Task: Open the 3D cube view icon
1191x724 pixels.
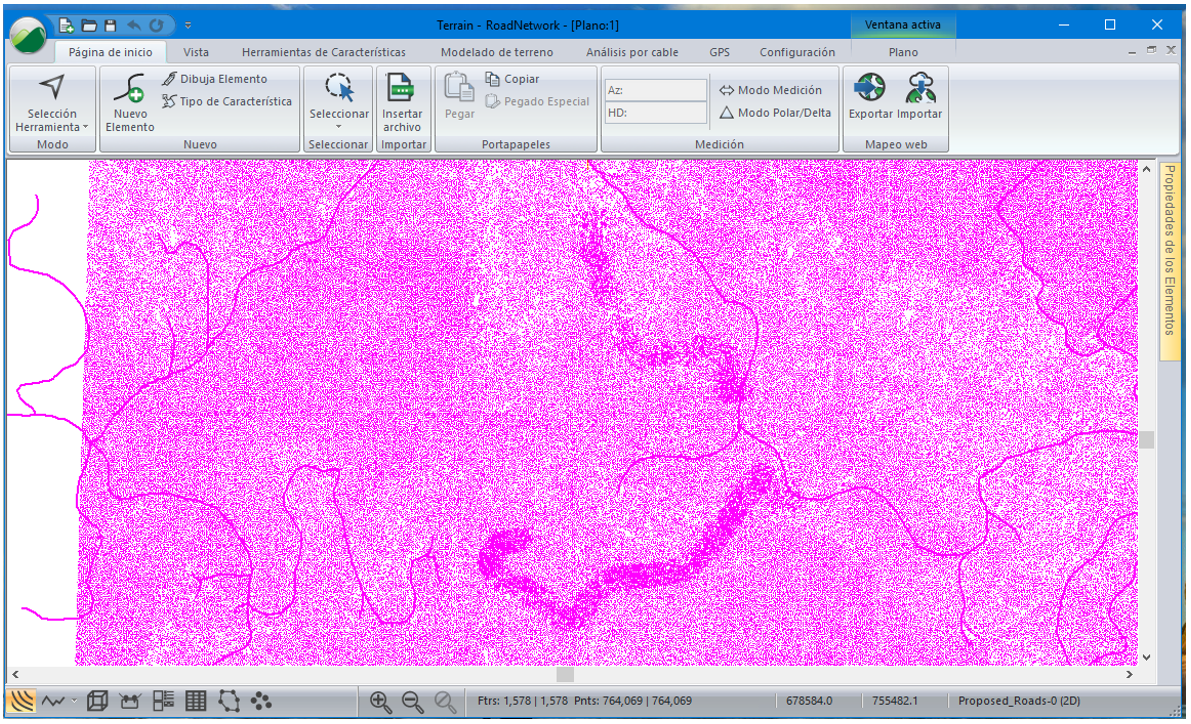Action: tap(98, 702)
